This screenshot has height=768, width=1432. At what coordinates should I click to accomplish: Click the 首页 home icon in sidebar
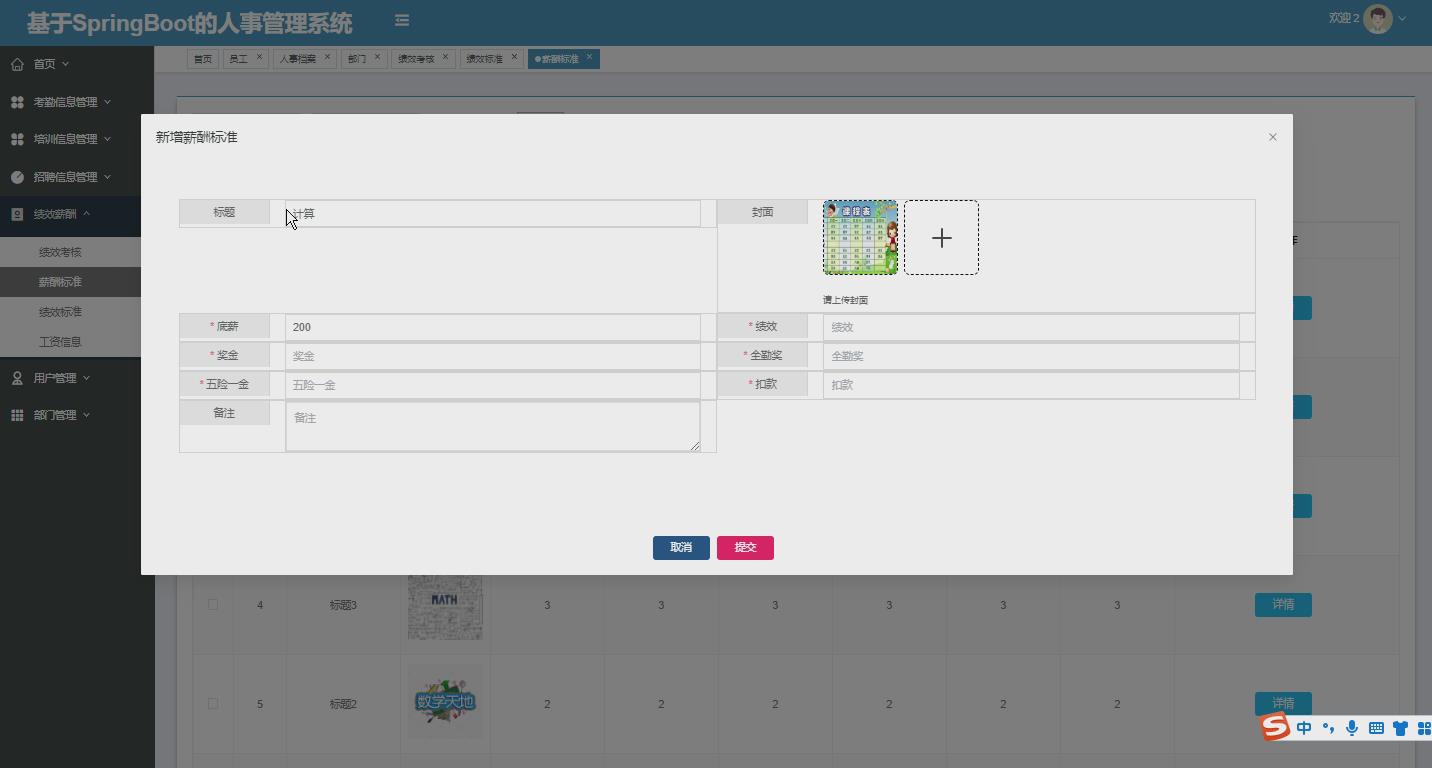[x=17, y=64]
